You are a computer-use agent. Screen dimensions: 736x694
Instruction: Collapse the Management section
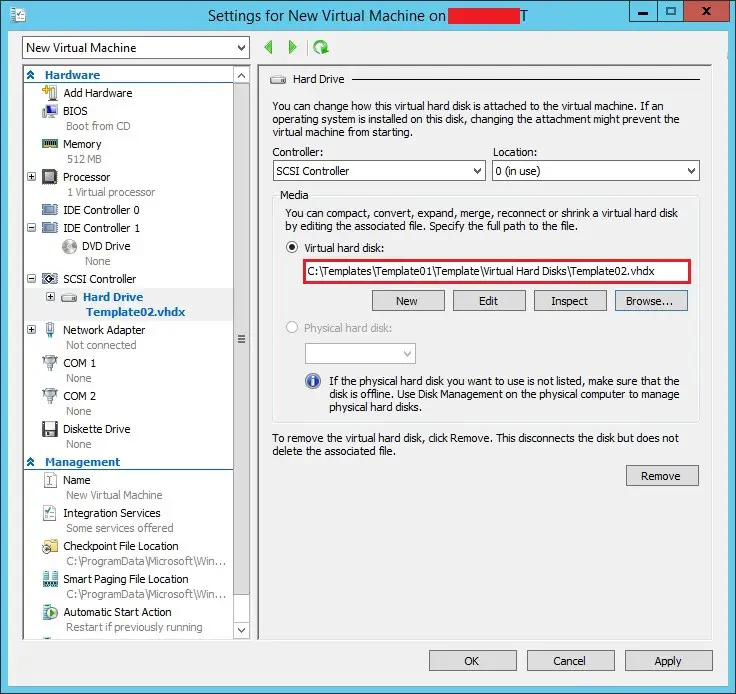[31, 462]
